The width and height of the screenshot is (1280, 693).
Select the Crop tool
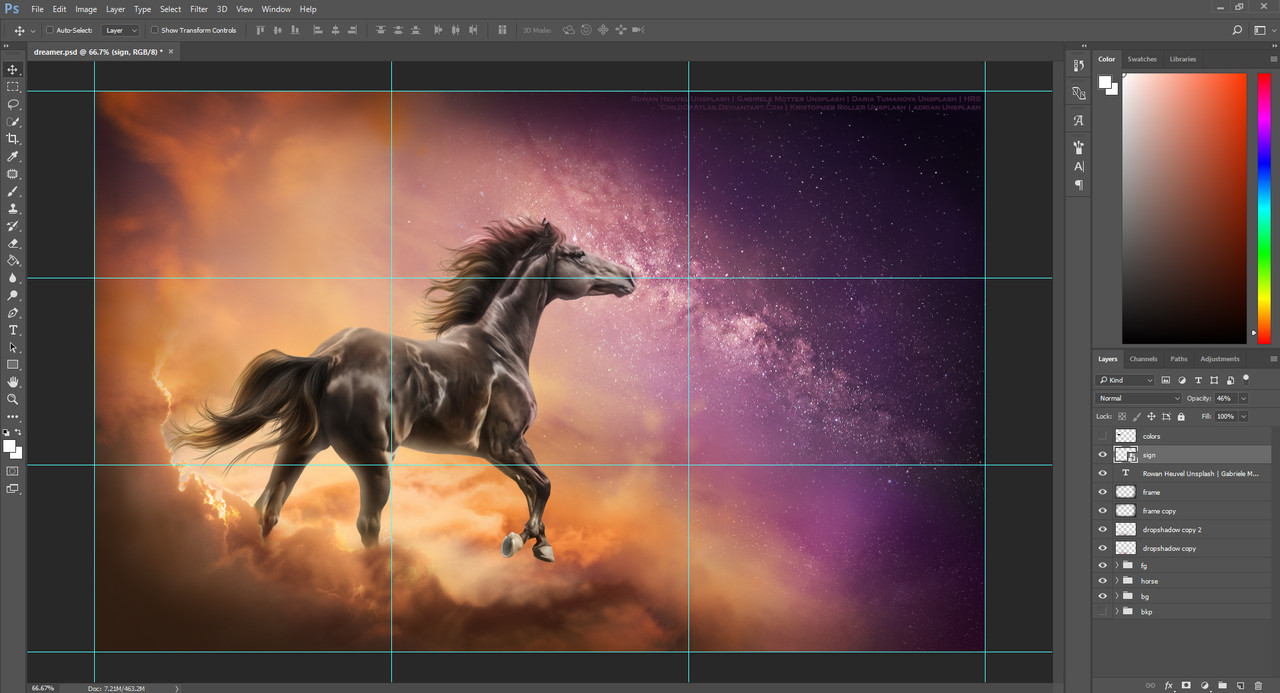13,139
